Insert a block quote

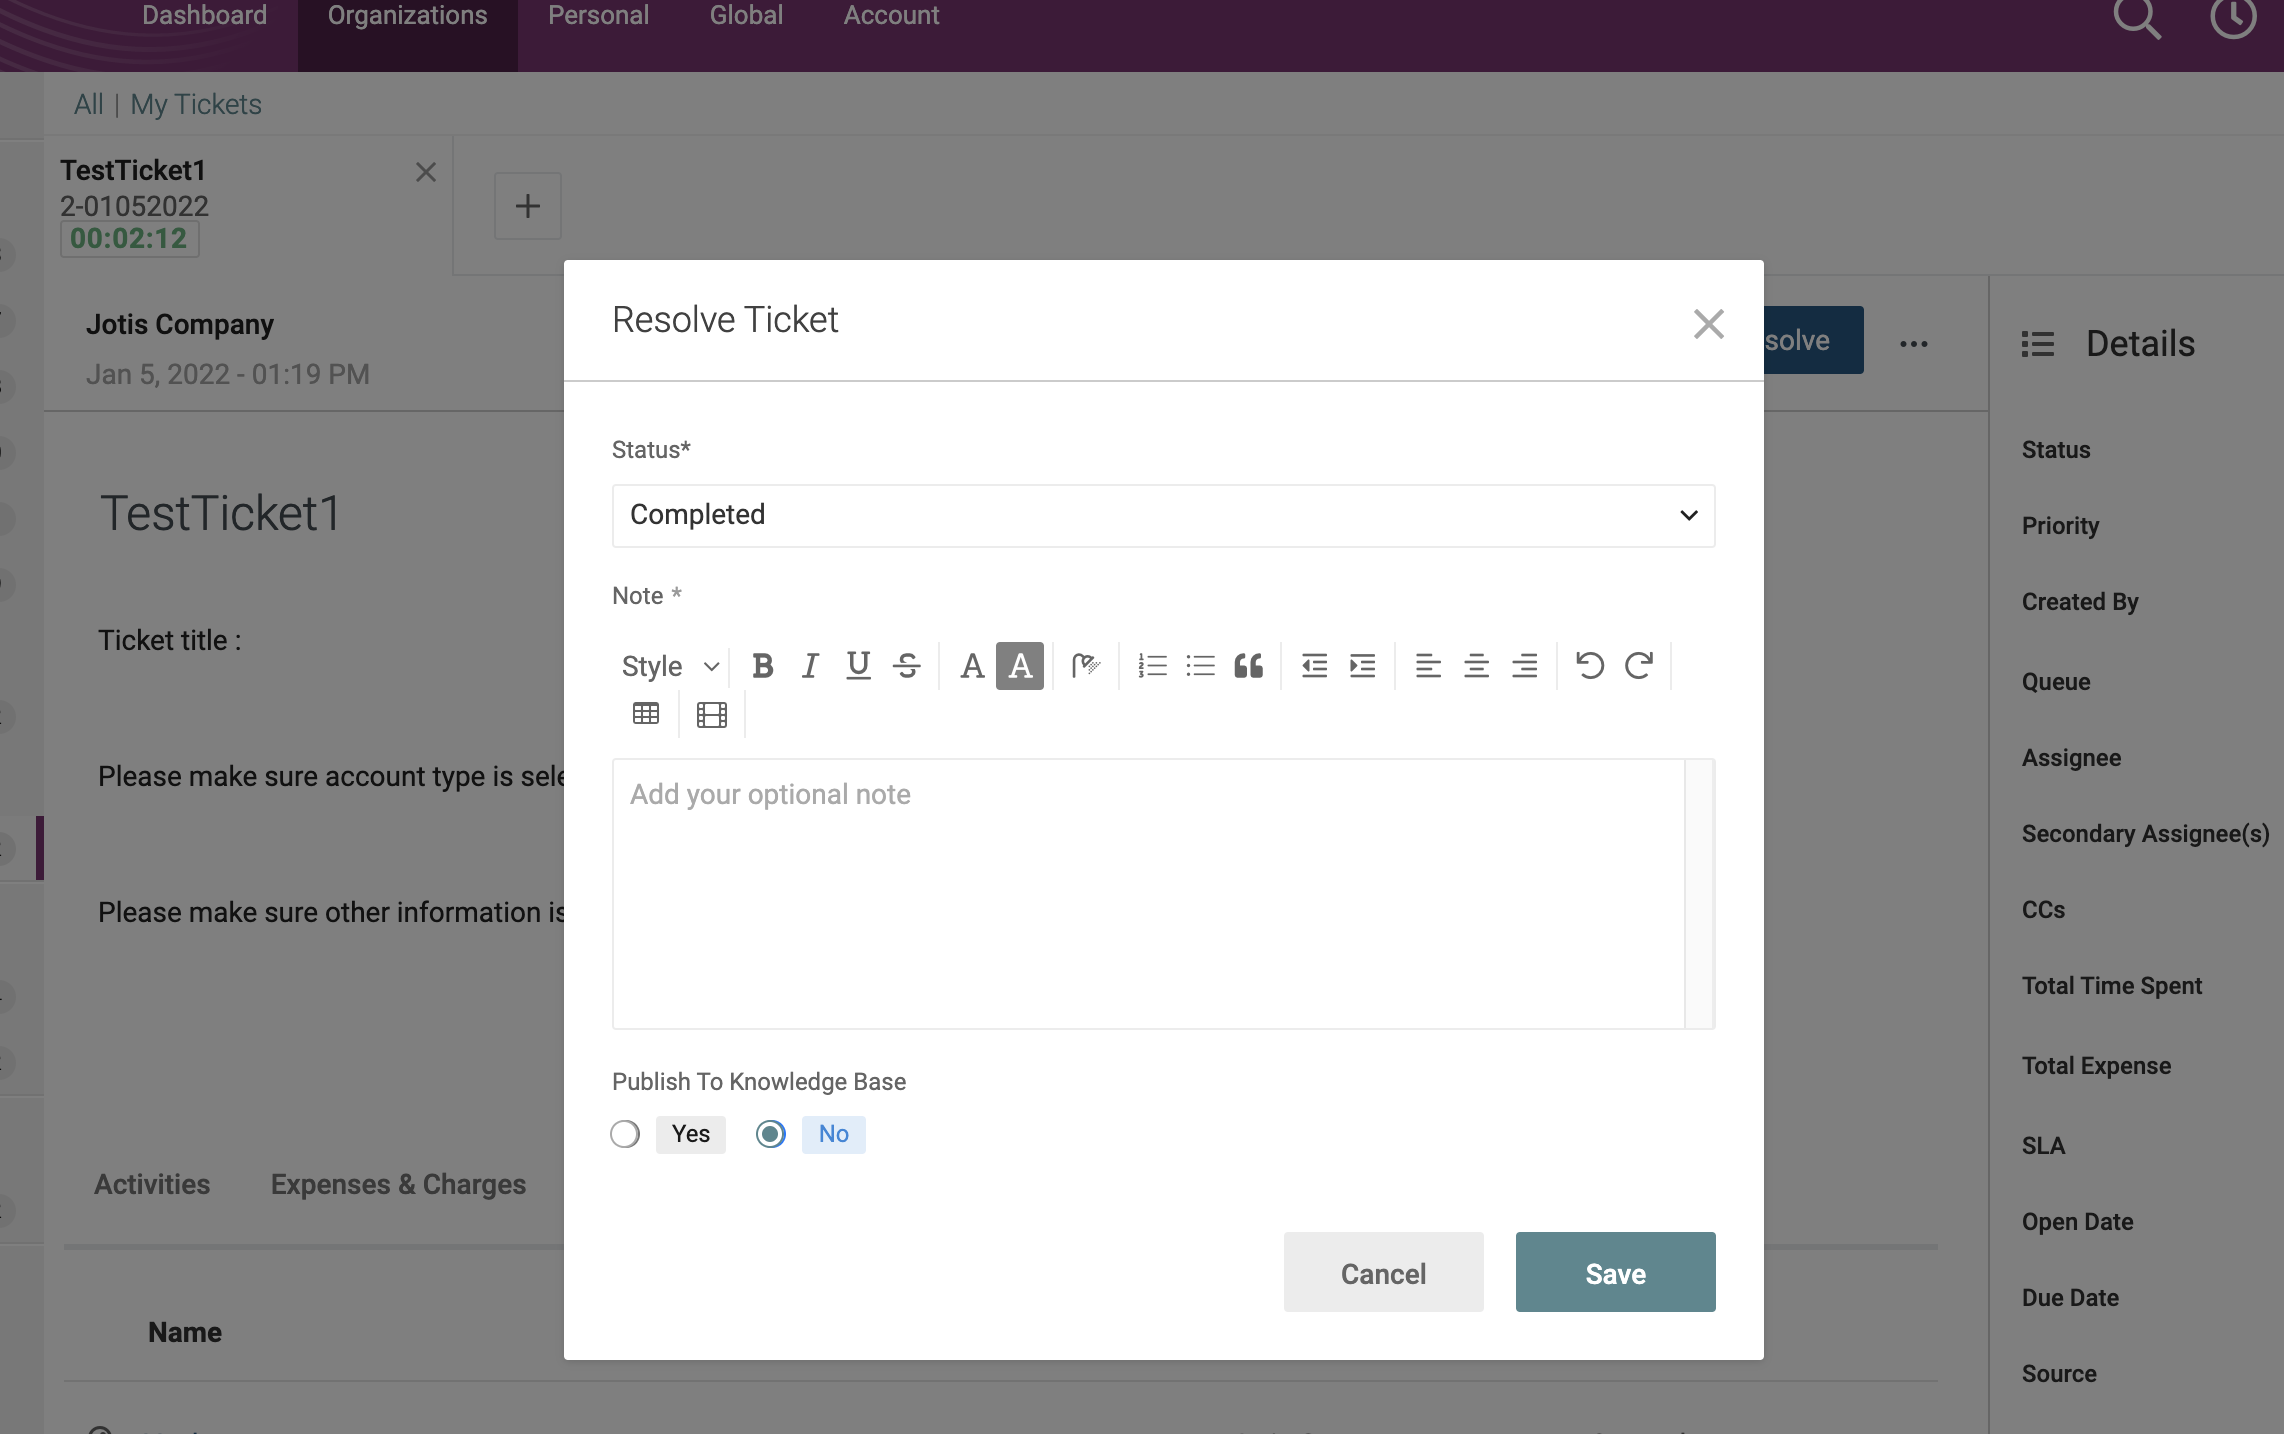pos(1248,666)
